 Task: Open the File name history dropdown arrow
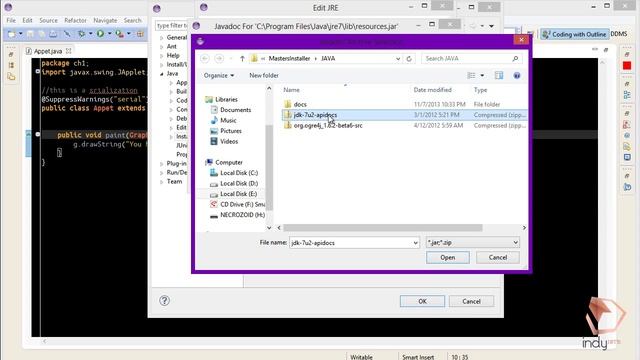(415, 242)
